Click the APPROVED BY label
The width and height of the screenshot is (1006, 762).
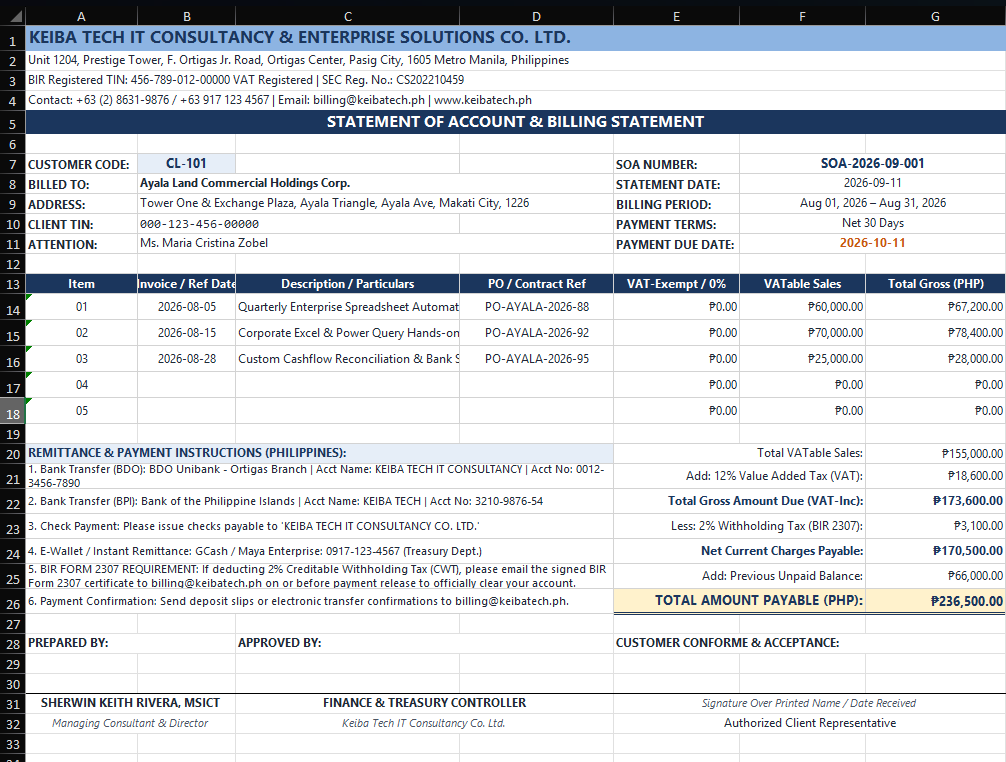pos(279,643)
